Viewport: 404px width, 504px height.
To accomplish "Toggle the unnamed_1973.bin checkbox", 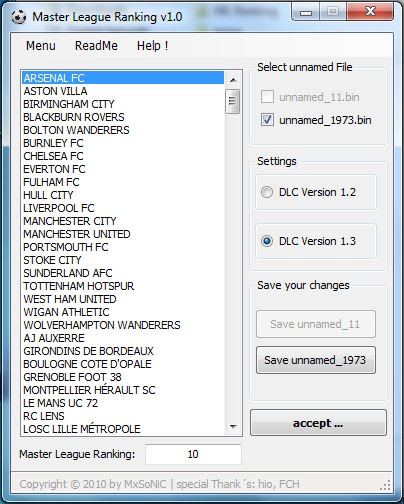I will tap(267, 120).
